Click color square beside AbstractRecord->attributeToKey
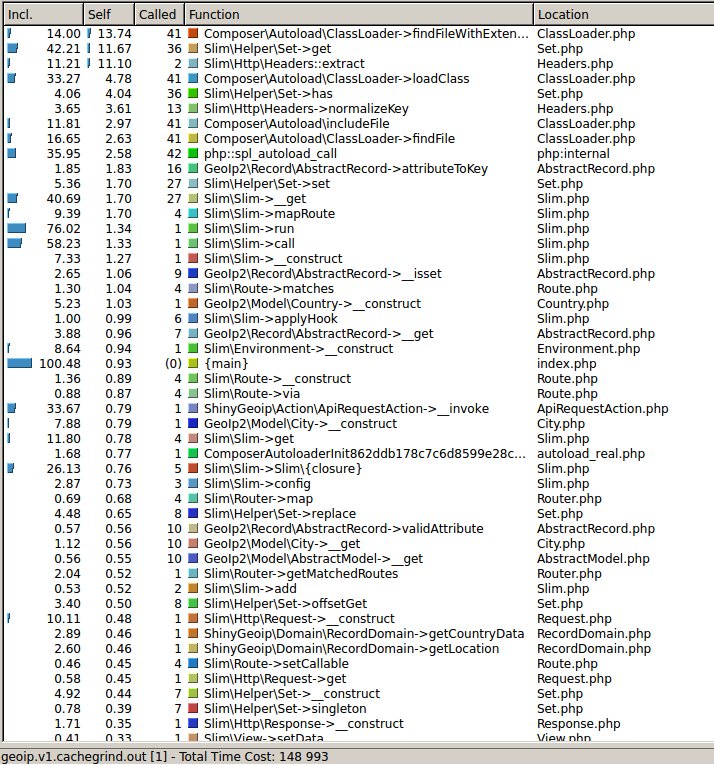Screen dimensions: 714x765 193,169
